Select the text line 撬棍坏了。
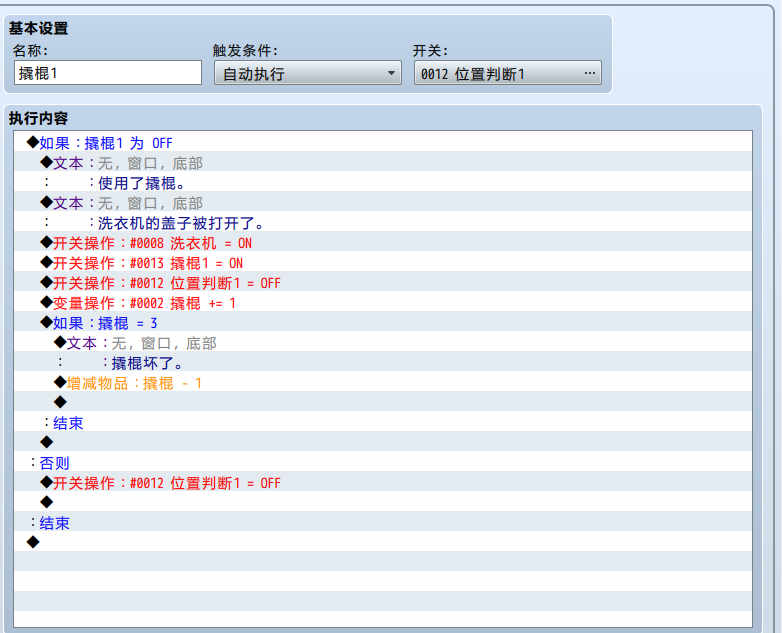 point(383,363)
